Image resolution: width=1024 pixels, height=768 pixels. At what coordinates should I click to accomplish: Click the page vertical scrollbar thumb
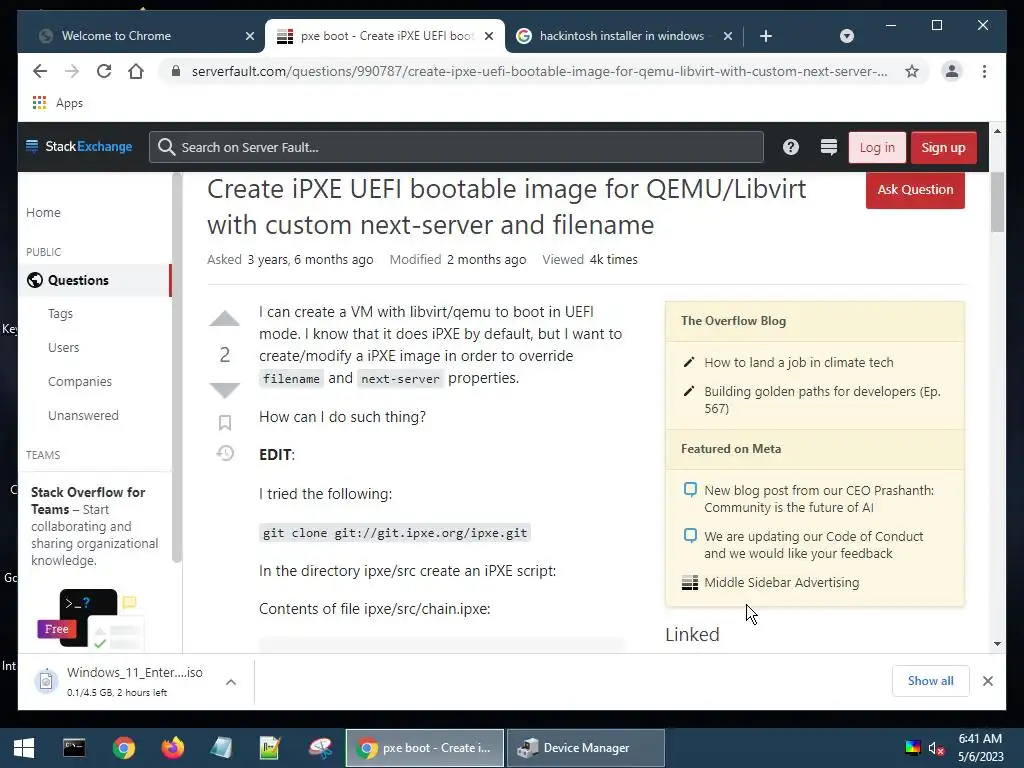pyautogui.click(x=997, y=202)
